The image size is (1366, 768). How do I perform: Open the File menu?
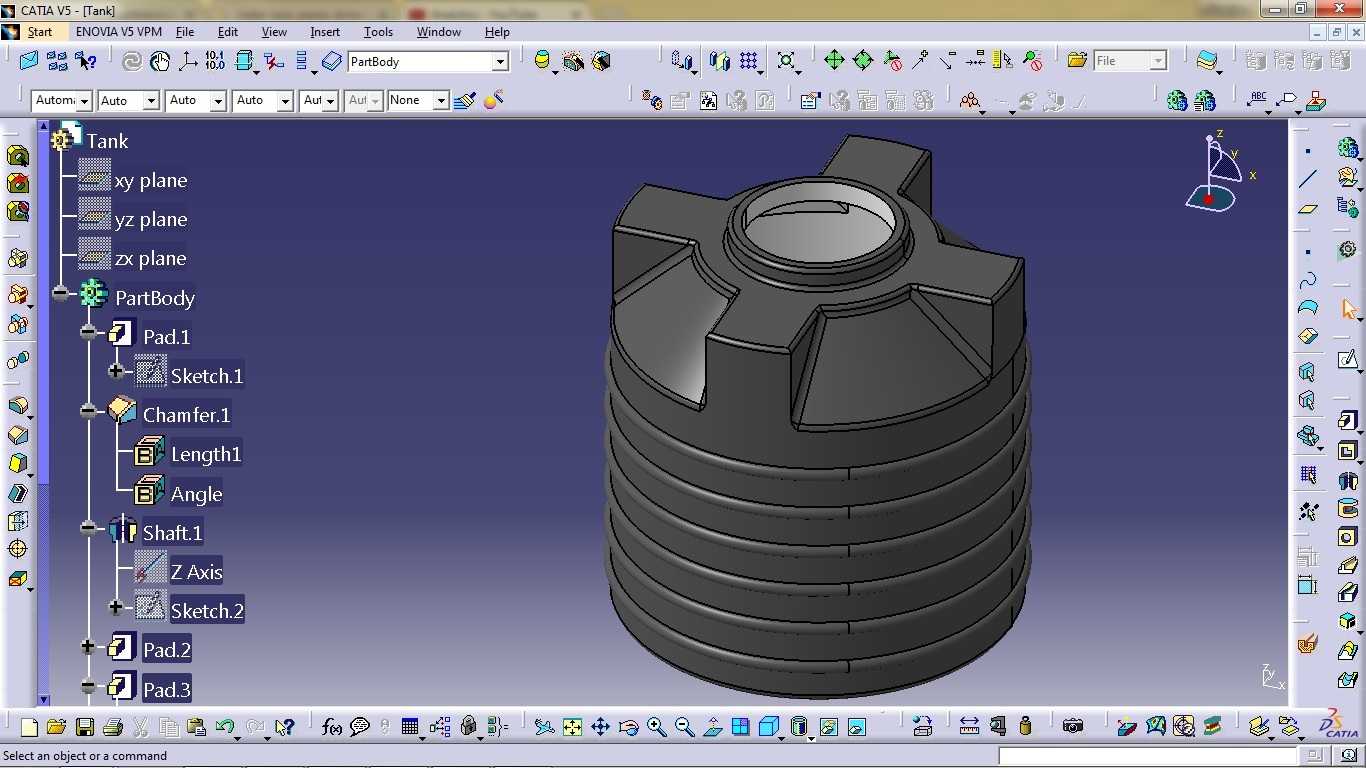tap(185, 32)
